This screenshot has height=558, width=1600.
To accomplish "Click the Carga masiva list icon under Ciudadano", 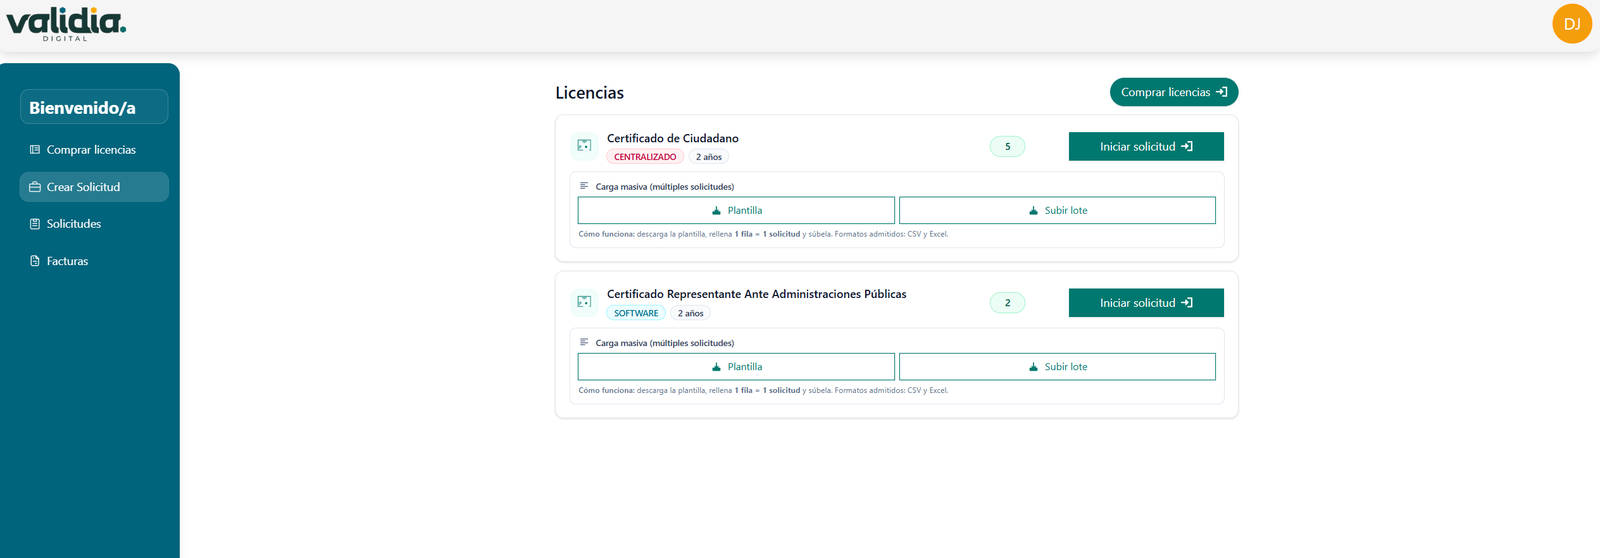I will [584, 186].
